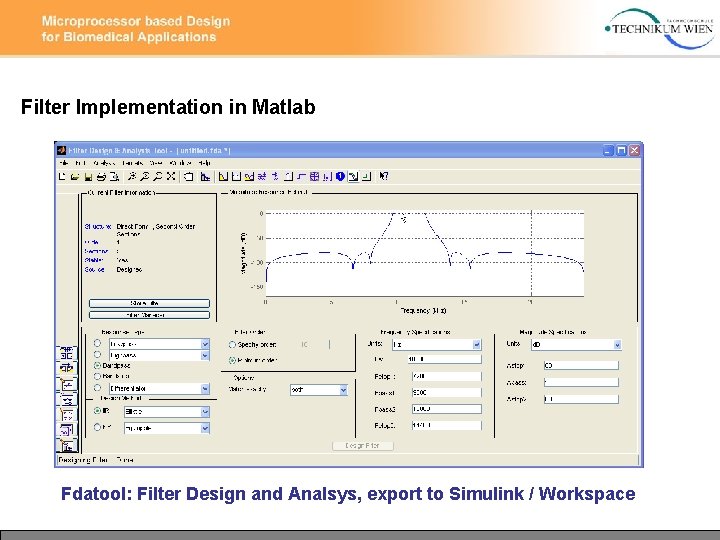The image size is (720, 540).
Task: Click the Open session folder icon
Action: point(75,176)
